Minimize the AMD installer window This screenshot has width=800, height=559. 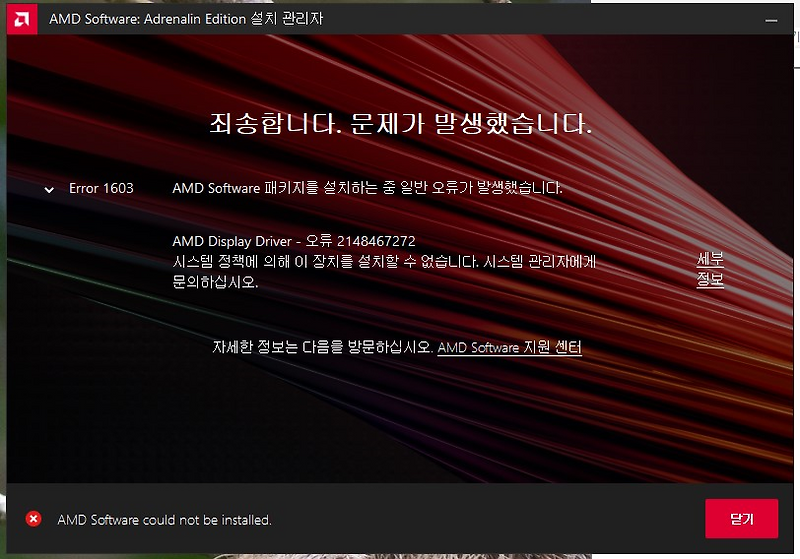click(x=771, y=20)
